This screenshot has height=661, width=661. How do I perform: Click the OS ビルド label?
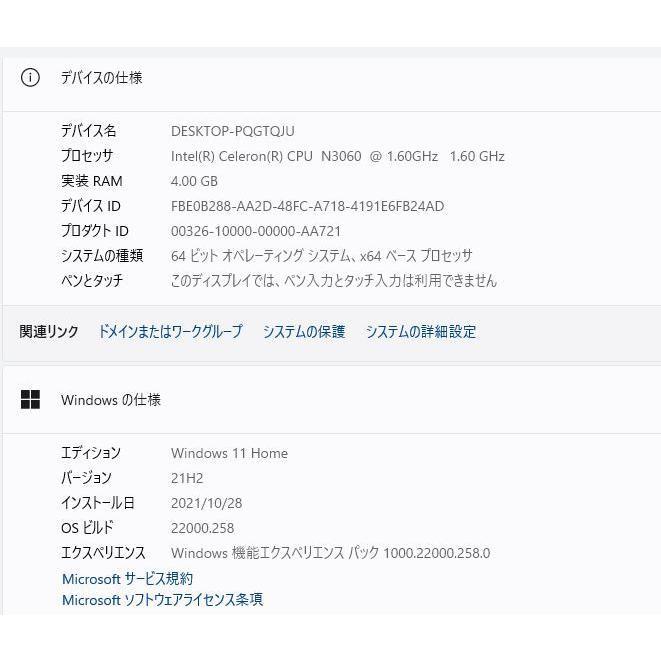[x=88, y=527]
